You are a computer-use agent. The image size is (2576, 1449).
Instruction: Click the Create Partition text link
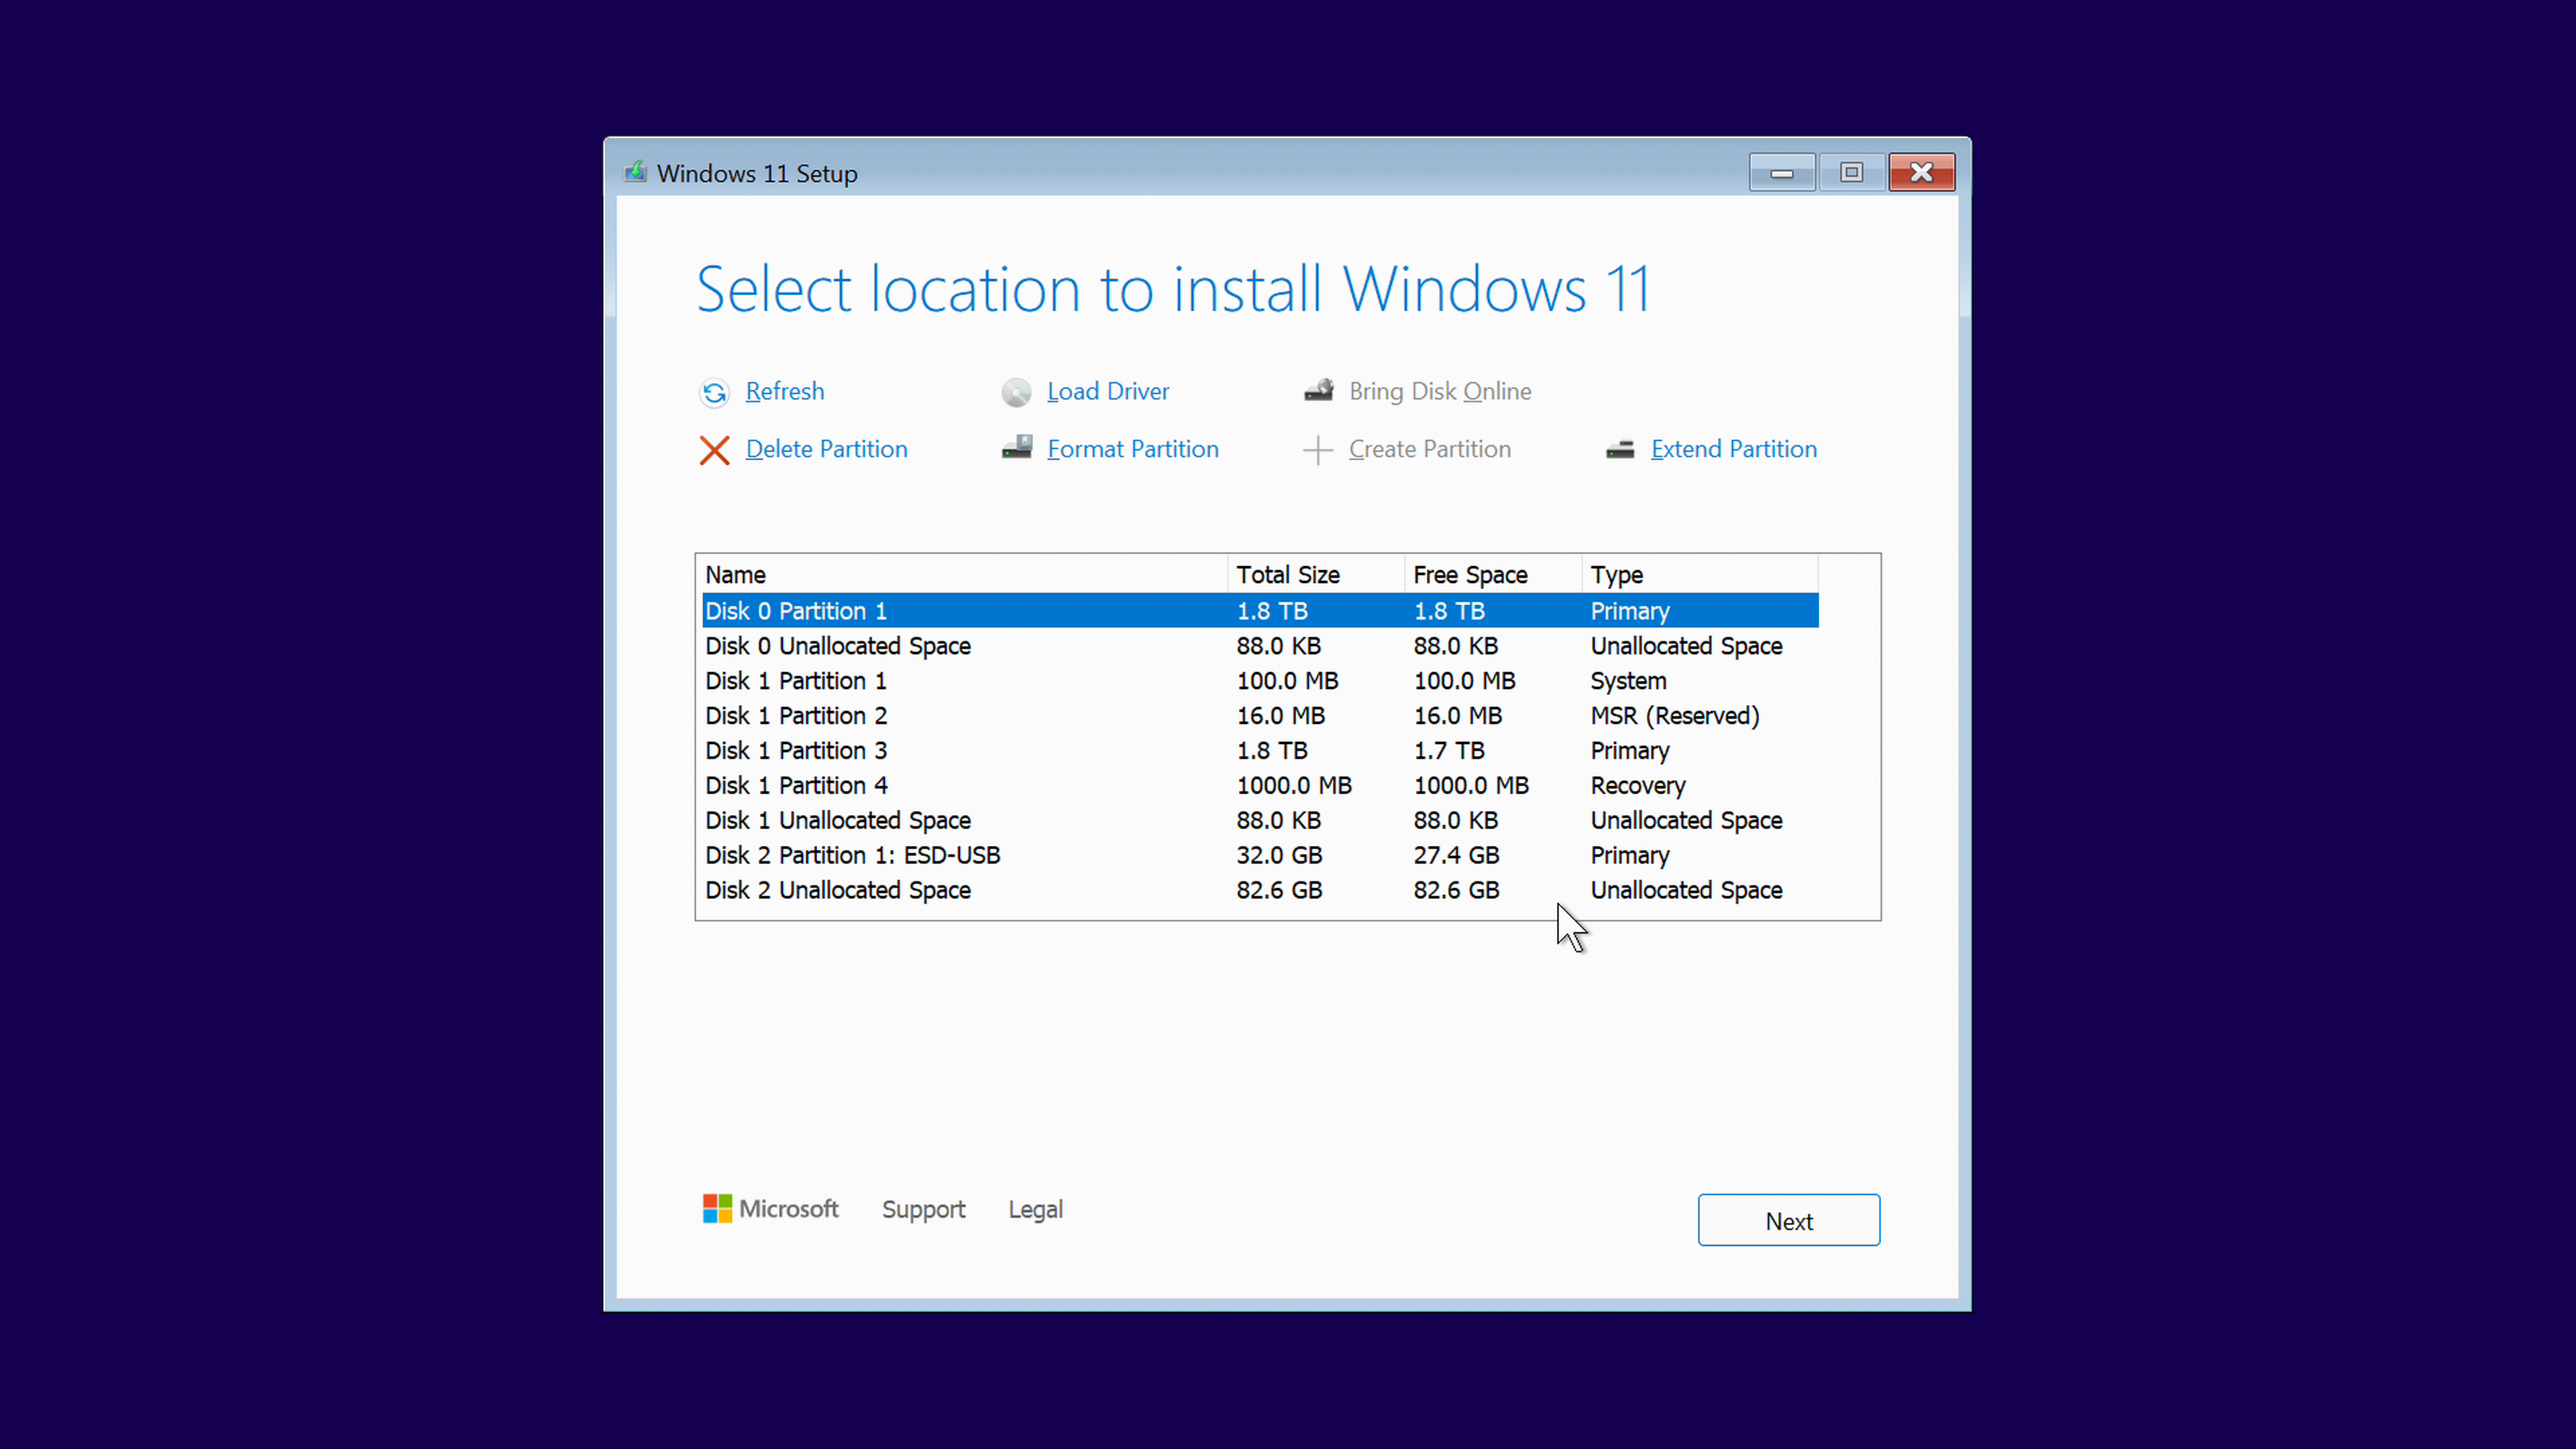coord(1430,449)
